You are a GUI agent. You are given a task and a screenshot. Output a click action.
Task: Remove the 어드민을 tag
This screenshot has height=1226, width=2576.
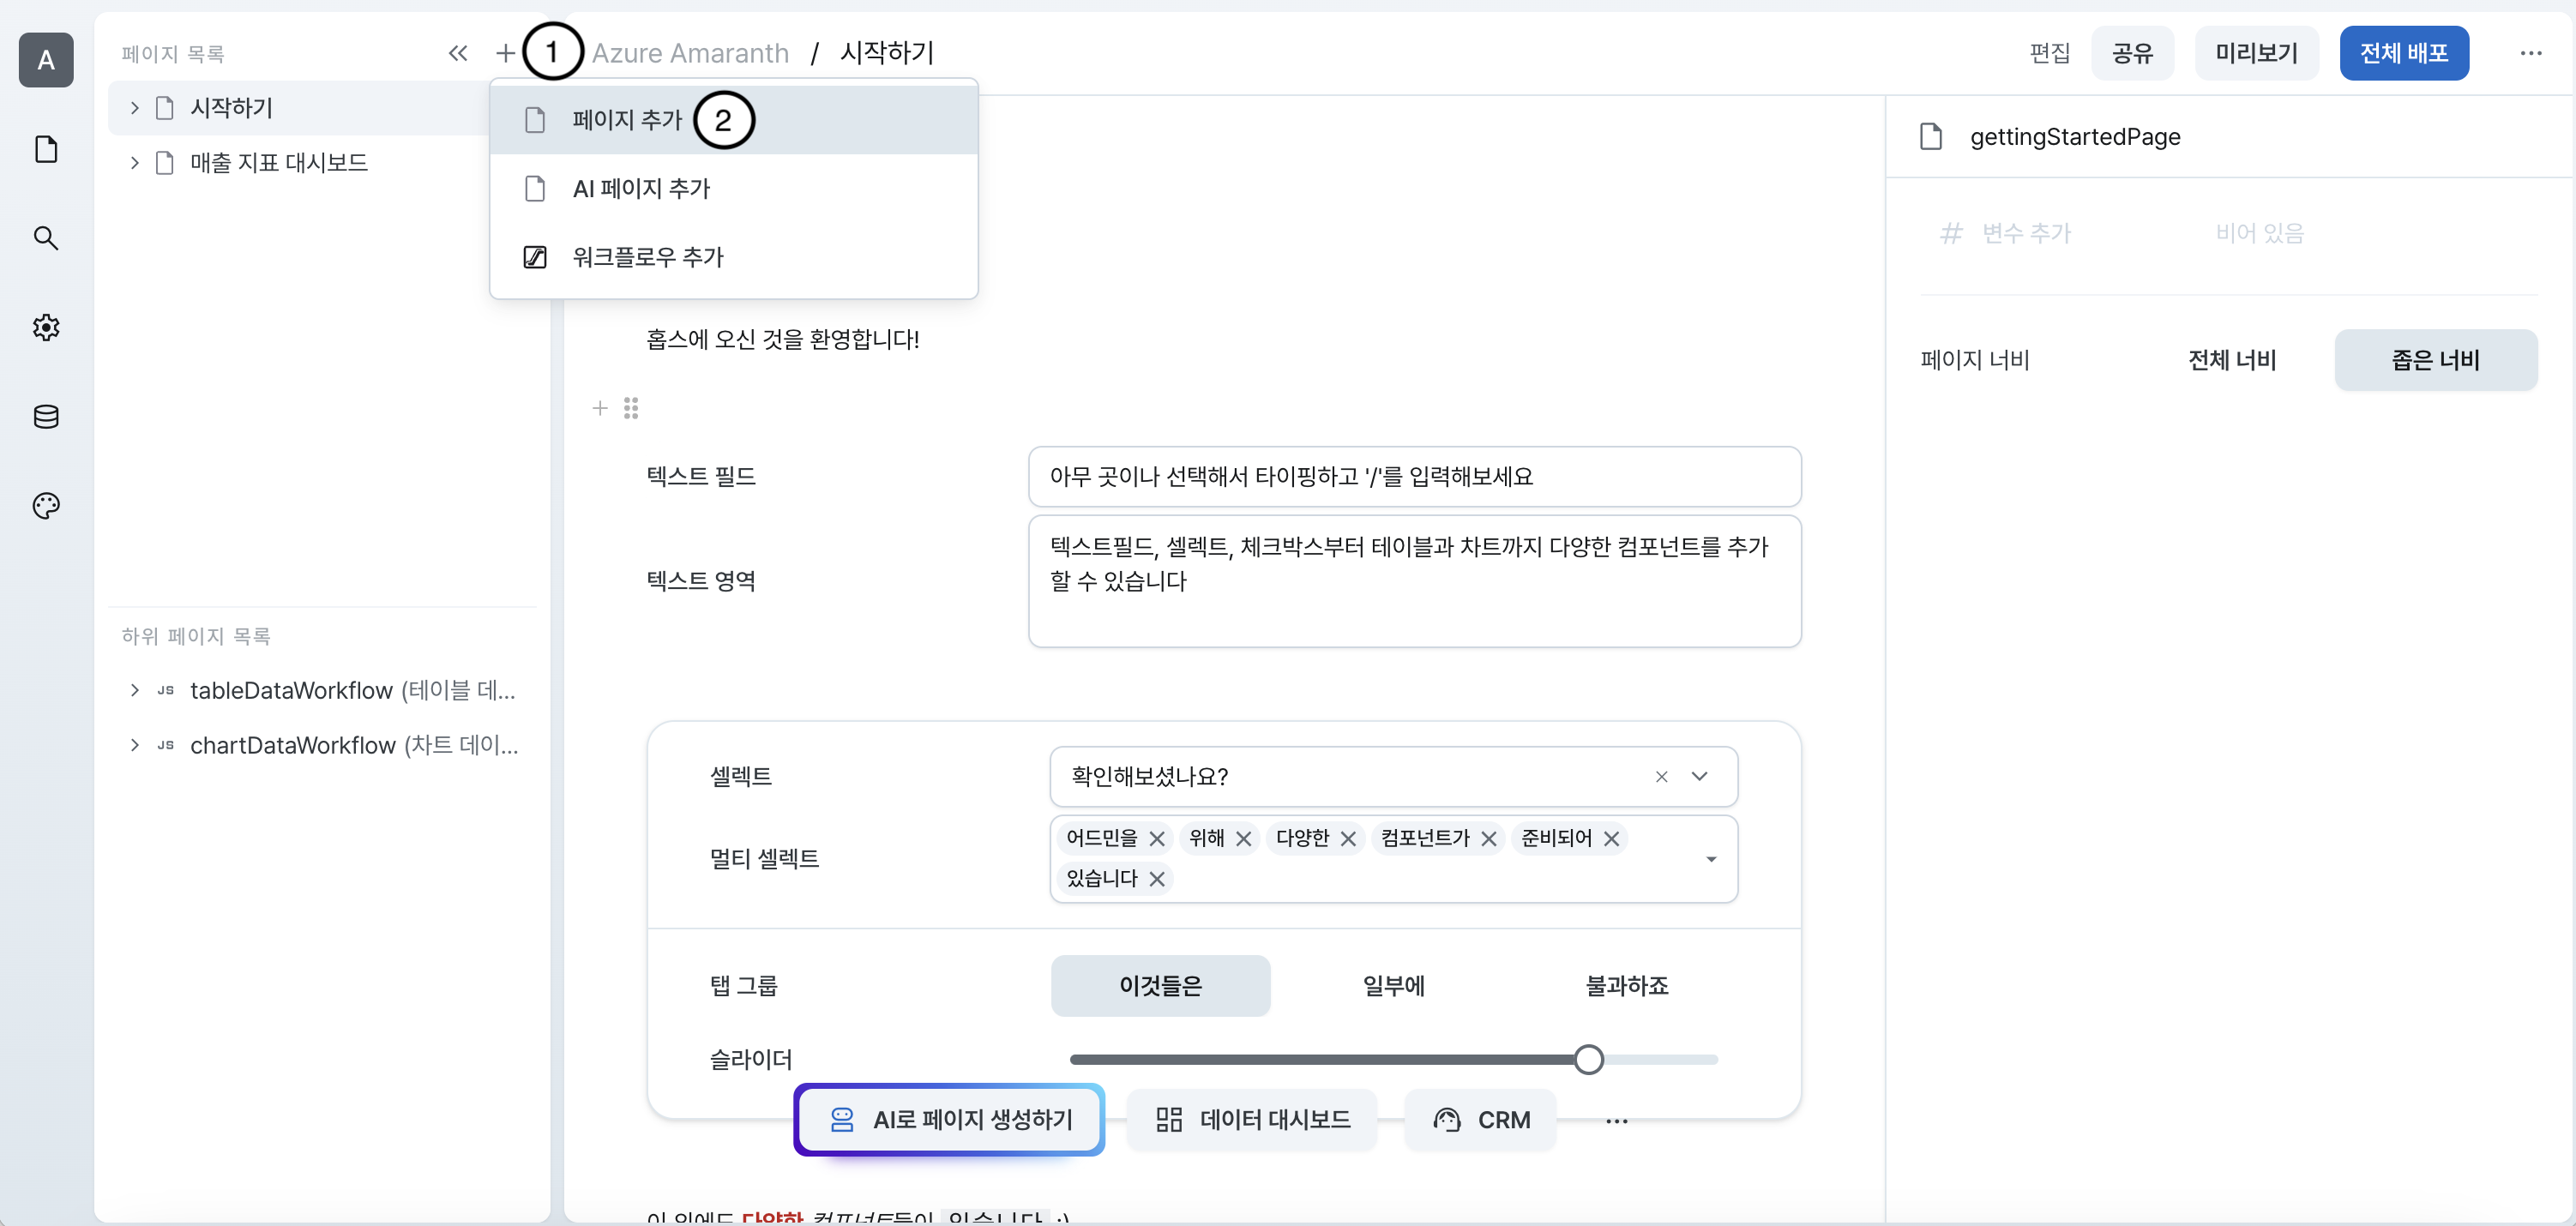pyautogui.click(x=1157, y=839)
